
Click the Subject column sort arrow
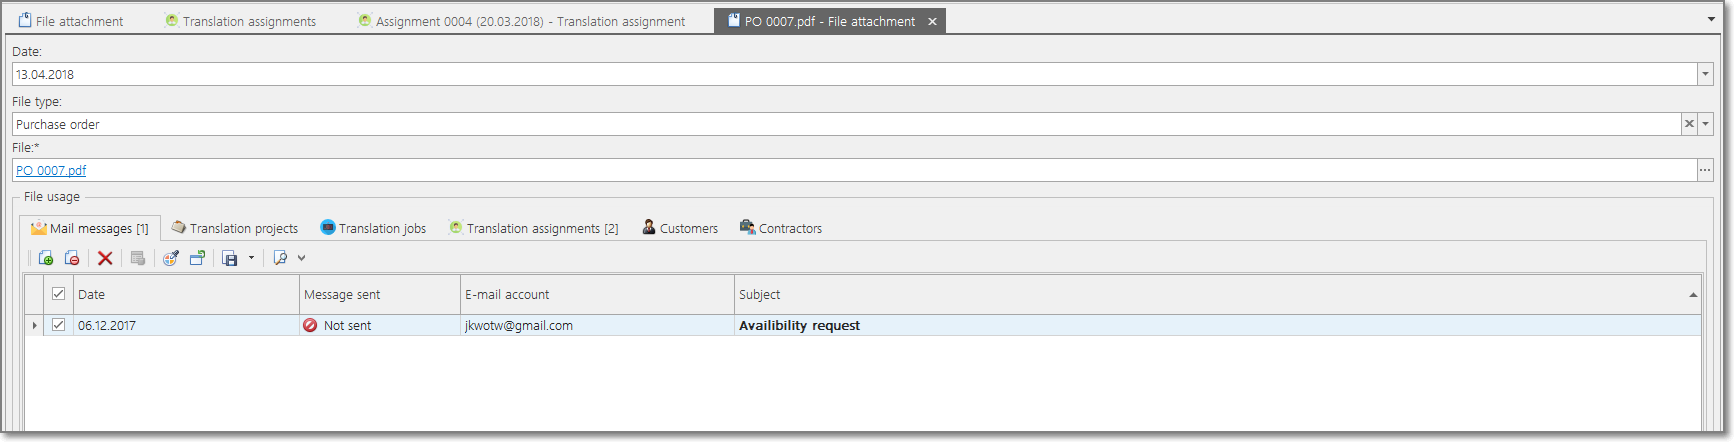(1693, 295)
